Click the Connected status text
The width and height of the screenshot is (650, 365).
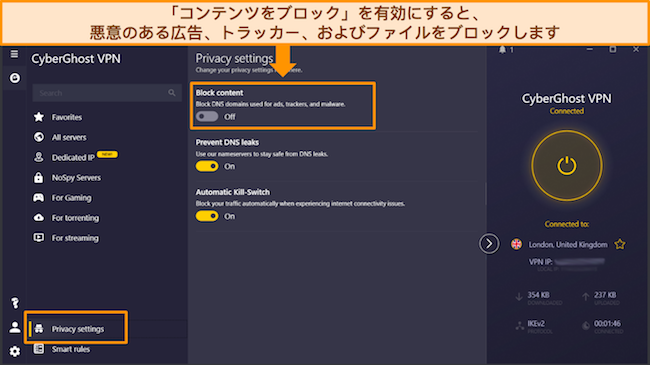(x=567, y=111)
